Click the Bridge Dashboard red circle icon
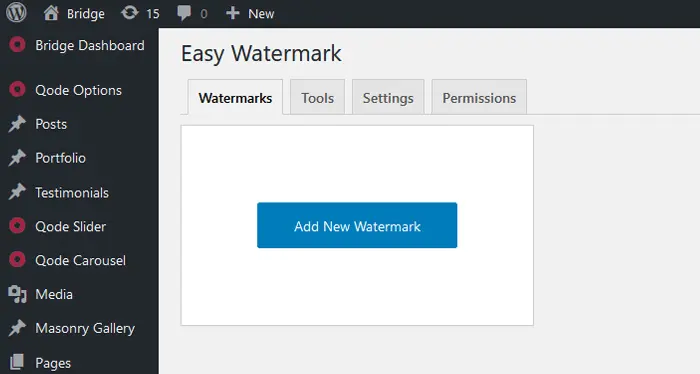The image size is (700, 374). (17, 45)
